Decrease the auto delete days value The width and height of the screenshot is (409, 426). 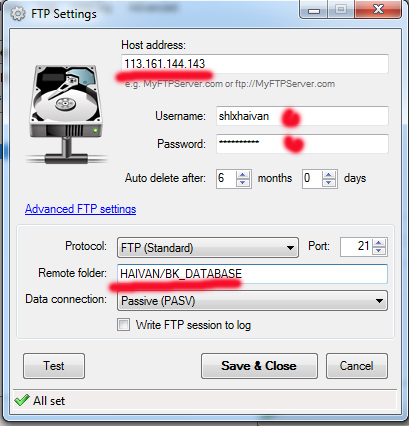click(329, 183)
